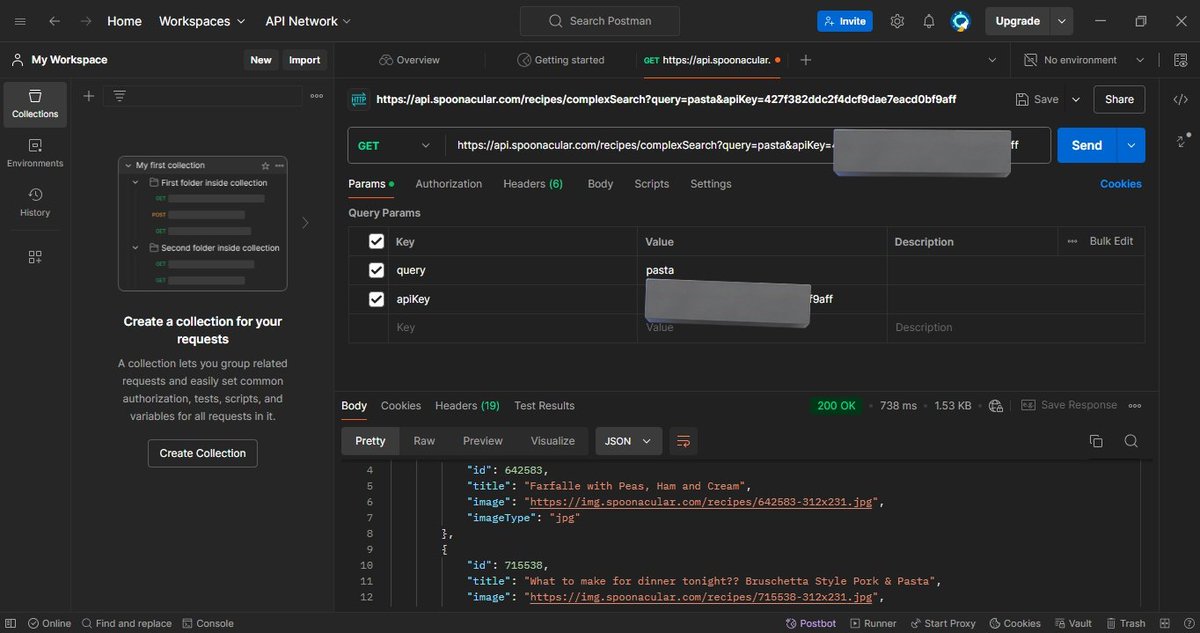Switch to request Body tab
This screenshot has height=633, width=1200.
point(600,184)
